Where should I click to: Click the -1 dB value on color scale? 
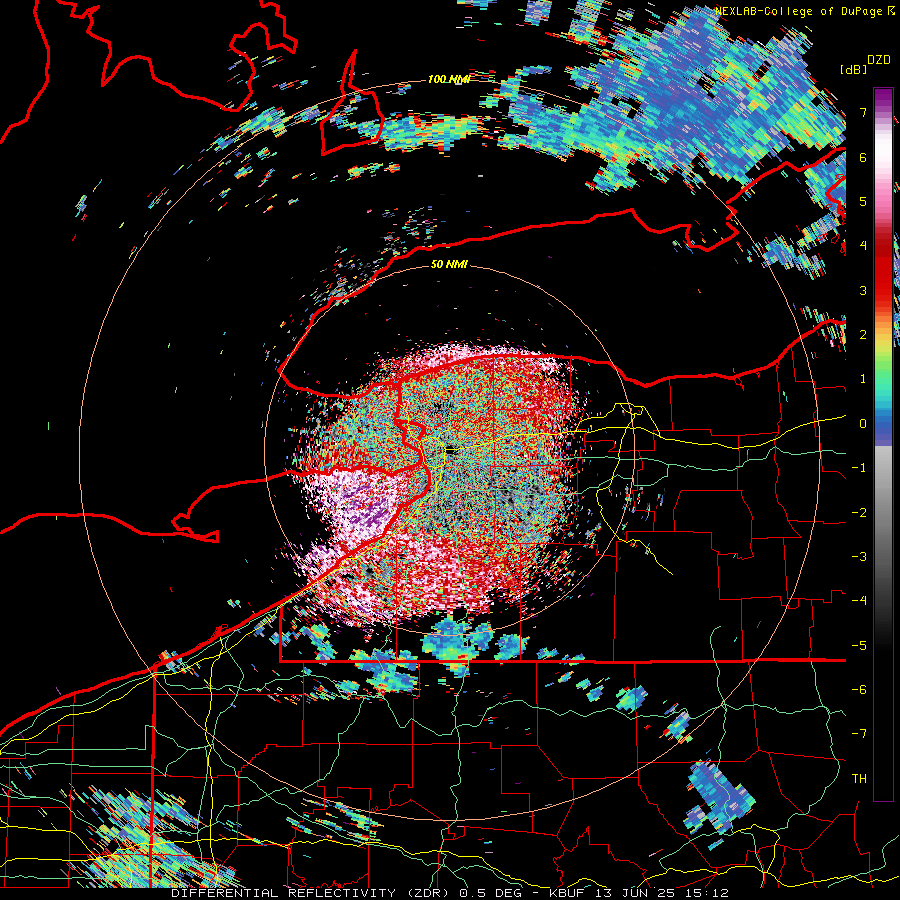(x=859, y=468)
